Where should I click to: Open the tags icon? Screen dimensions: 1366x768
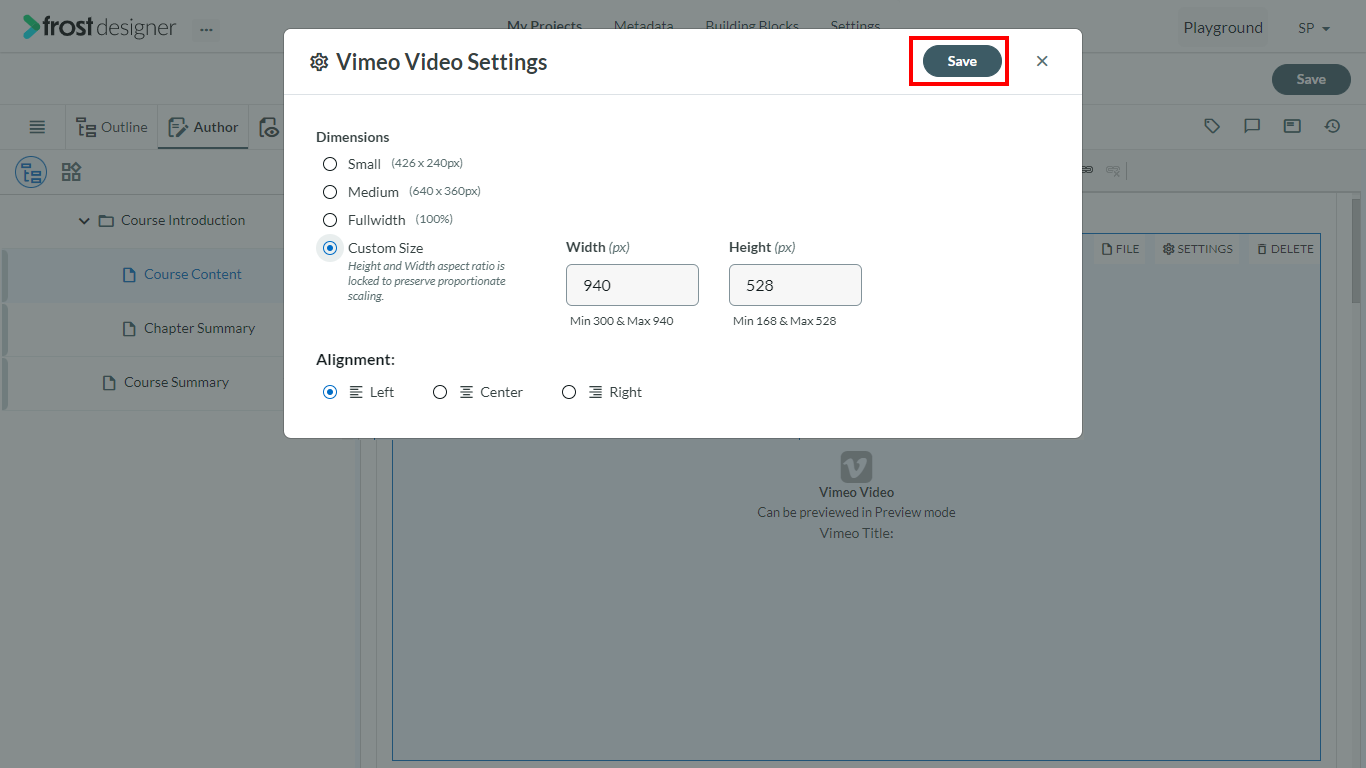click(x=1212, y=126)
